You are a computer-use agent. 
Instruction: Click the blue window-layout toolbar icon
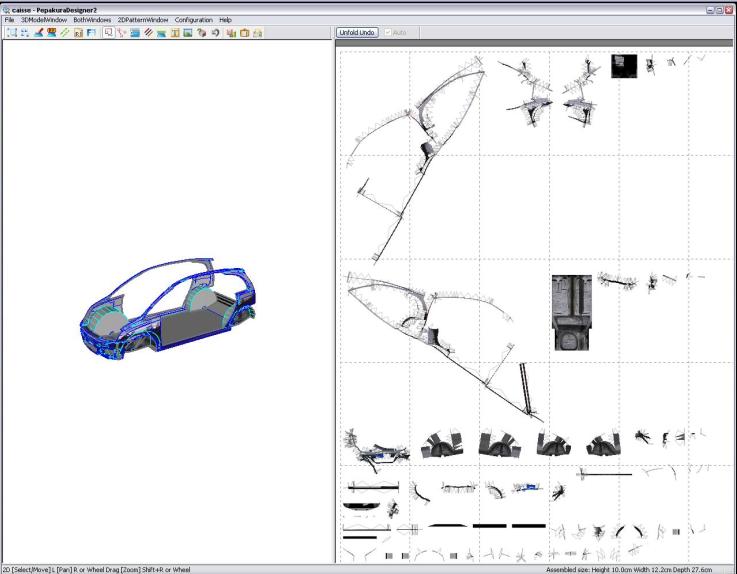tap(135, 32)
